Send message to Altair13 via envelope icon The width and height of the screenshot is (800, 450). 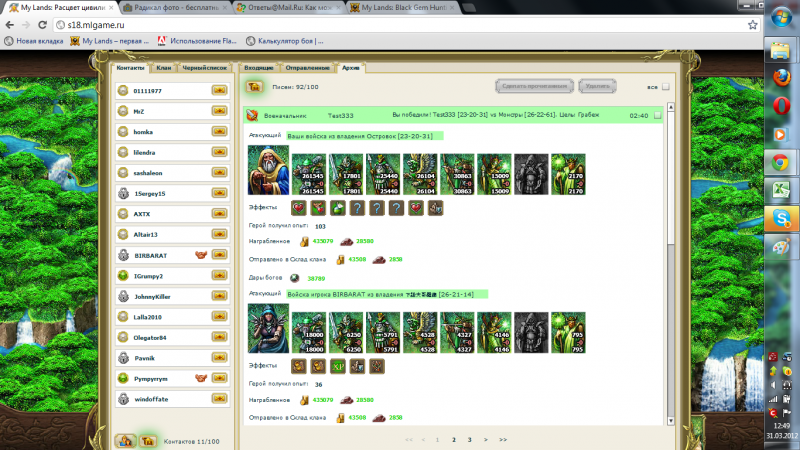tap(219, 234)
